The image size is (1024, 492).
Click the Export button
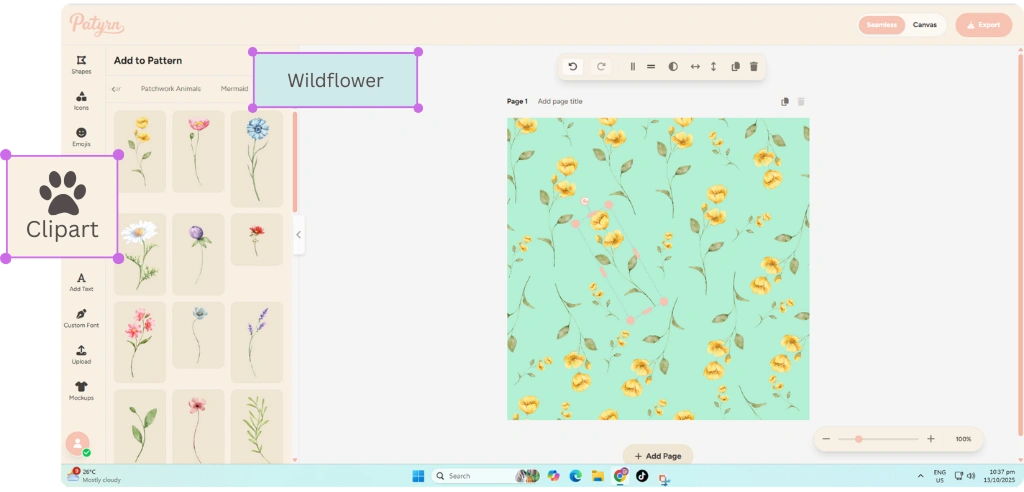click(x=984, y=25)
